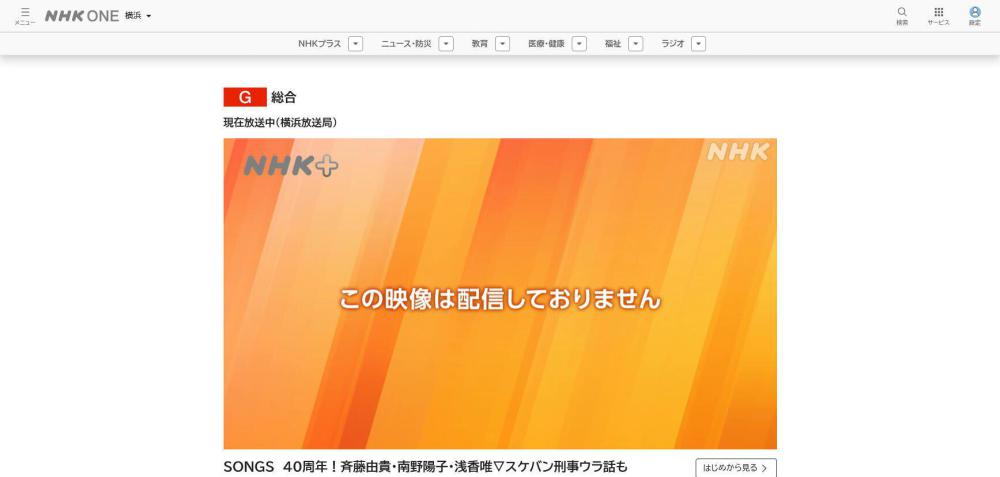Click the NHK ONE logo
This screenshot has height=477, width=1000.
point(82,16)
